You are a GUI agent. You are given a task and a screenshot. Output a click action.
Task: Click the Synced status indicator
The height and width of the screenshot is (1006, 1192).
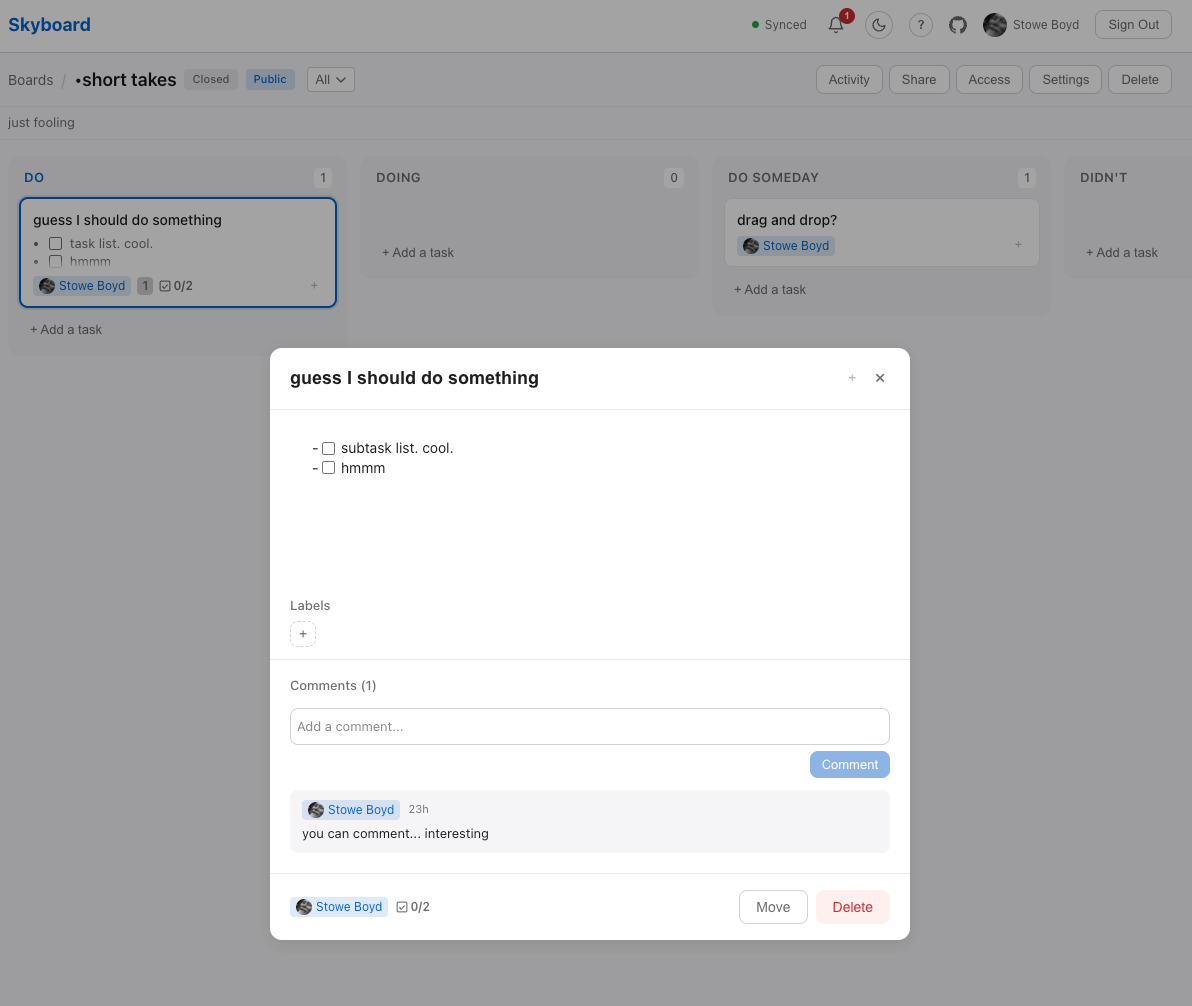tap(779, 25)
